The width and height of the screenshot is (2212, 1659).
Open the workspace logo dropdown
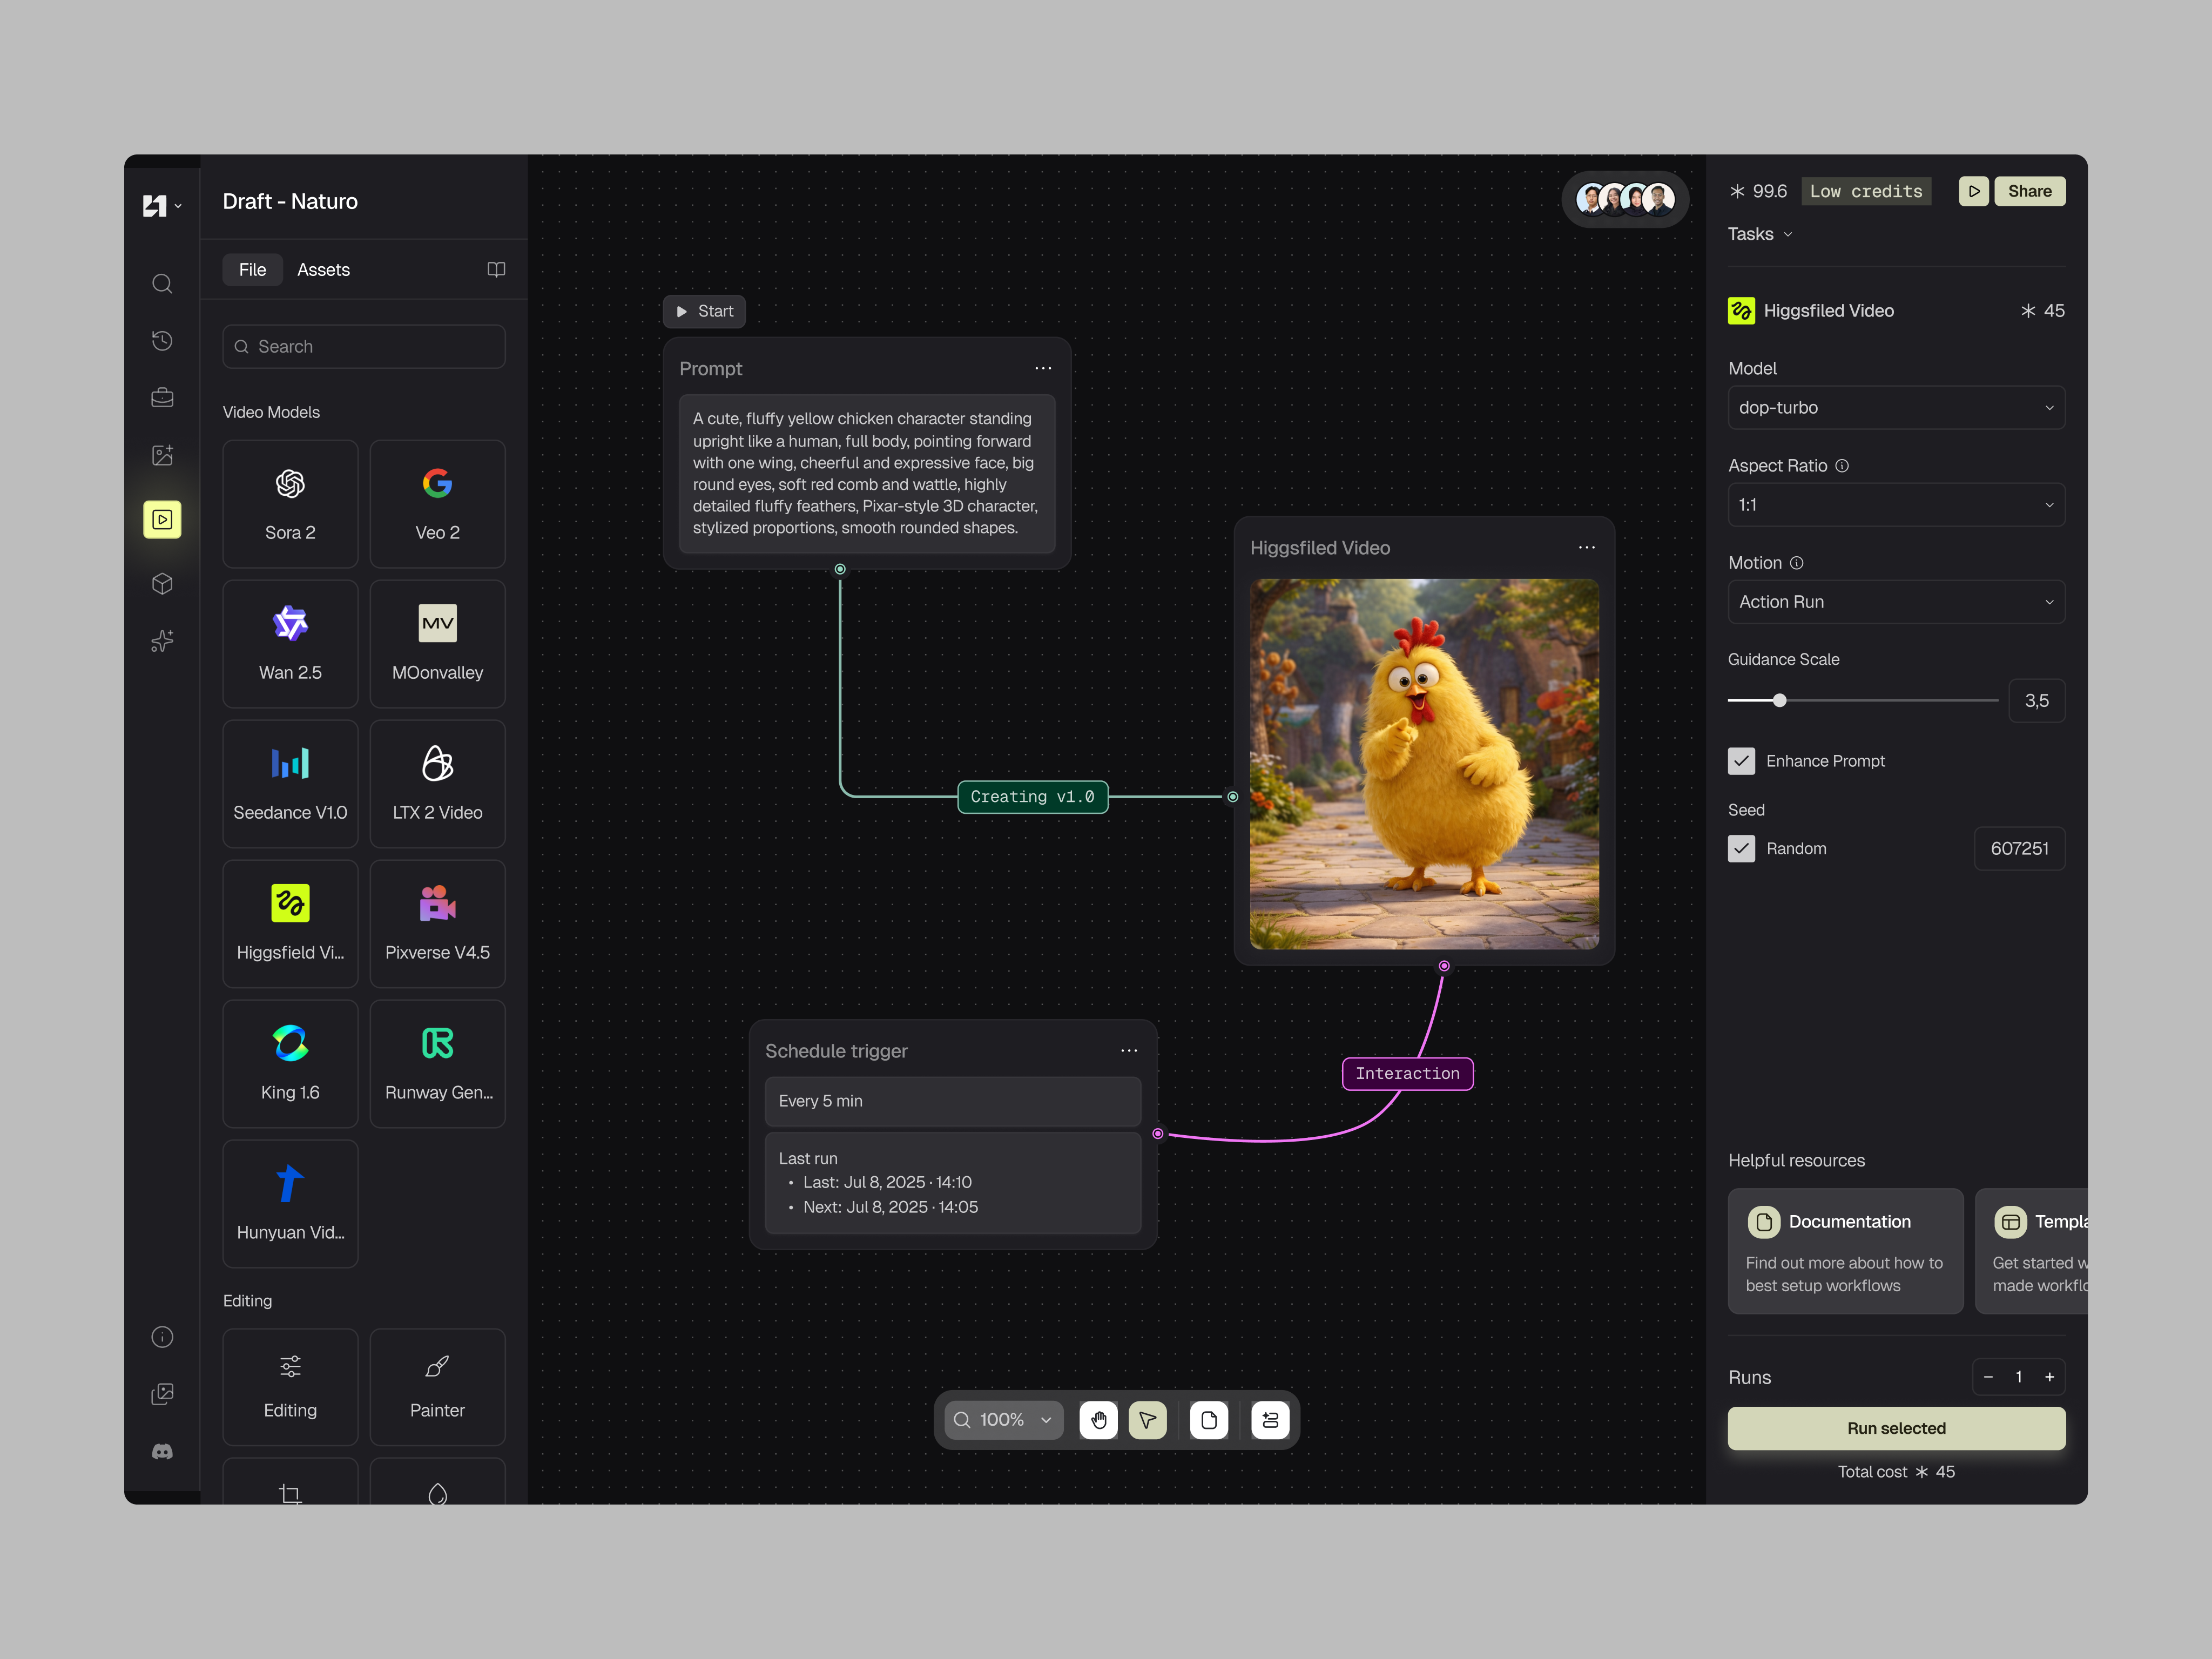(161, 206)
